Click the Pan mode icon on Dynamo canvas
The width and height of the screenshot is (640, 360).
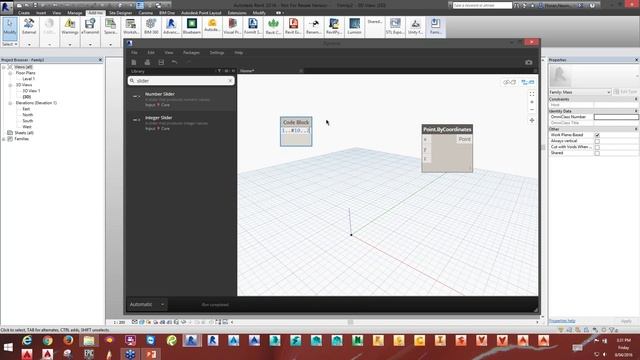(x=532, y=120)
